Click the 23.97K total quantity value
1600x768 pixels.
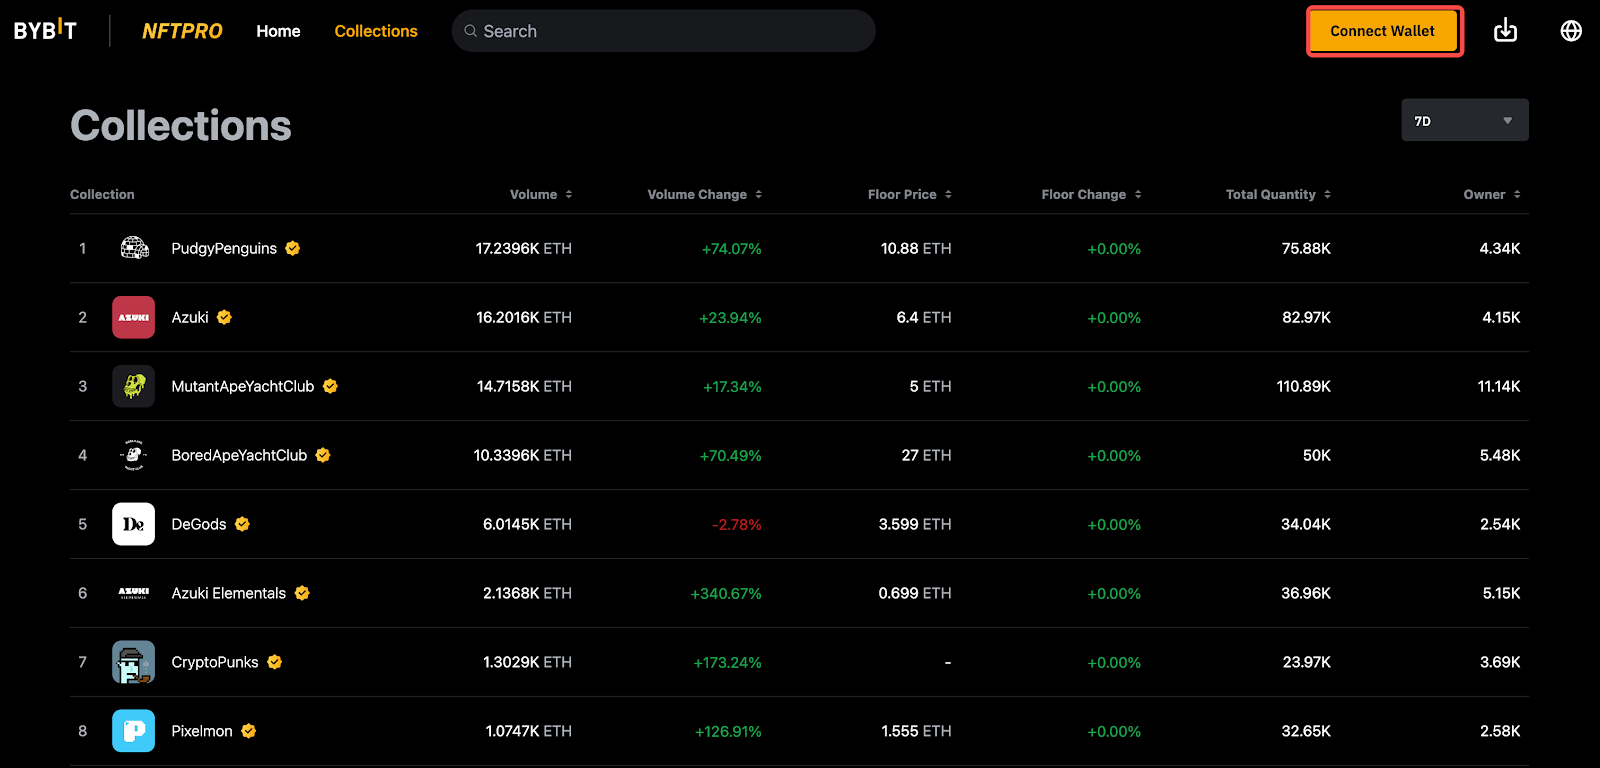click(x=1307, y=662)
